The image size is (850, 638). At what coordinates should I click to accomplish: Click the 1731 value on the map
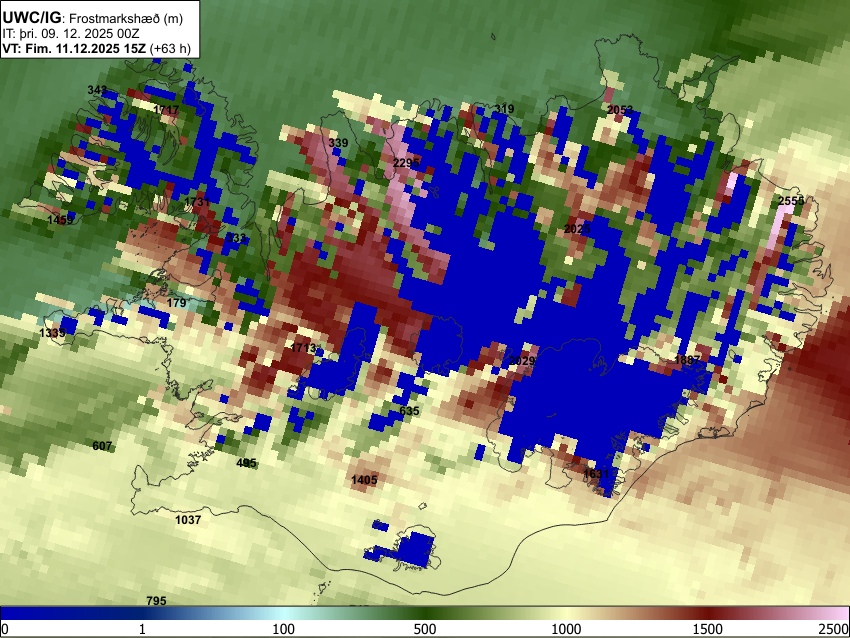click(197, 202)
